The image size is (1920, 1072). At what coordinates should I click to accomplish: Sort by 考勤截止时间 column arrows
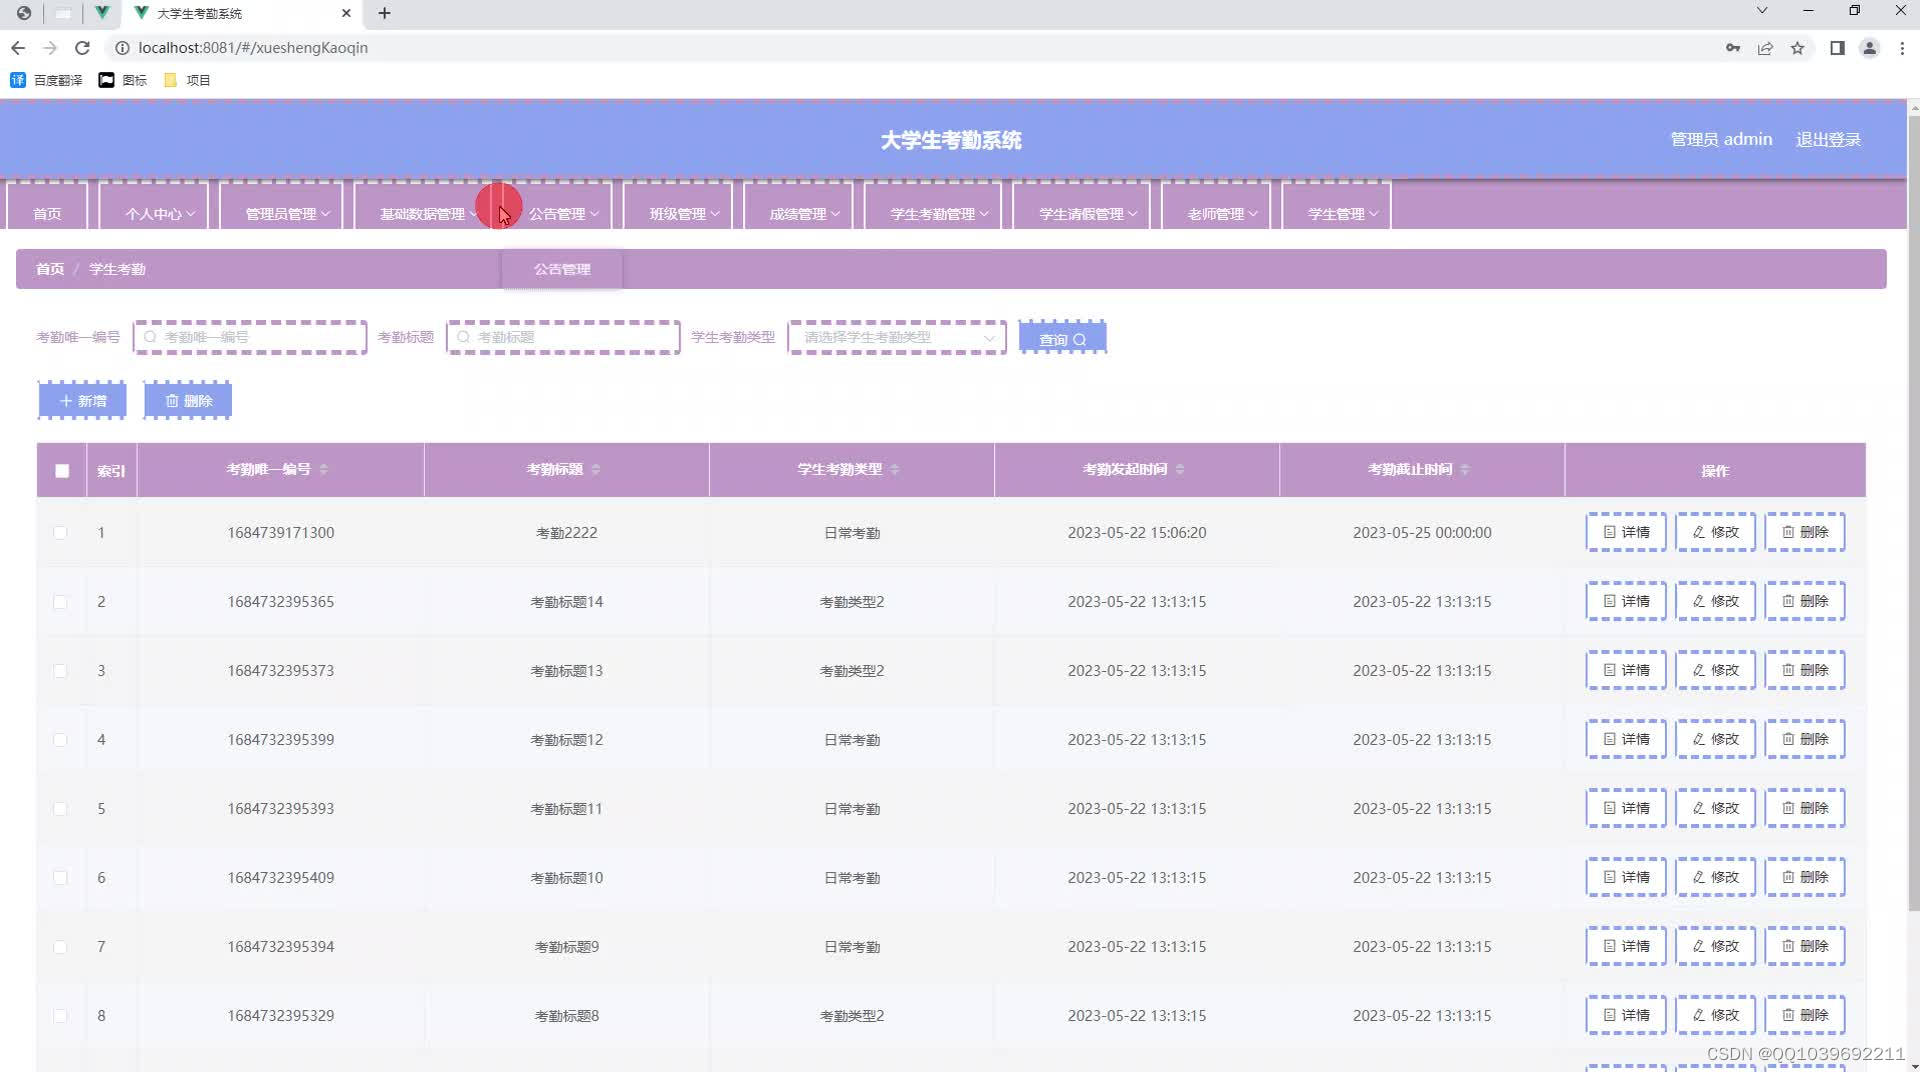coord(1465,470)
